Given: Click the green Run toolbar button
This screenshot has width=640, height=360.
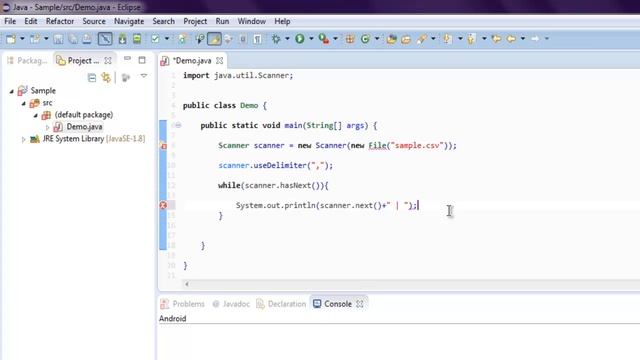Looking at the screenshot, I should [300, 39].
